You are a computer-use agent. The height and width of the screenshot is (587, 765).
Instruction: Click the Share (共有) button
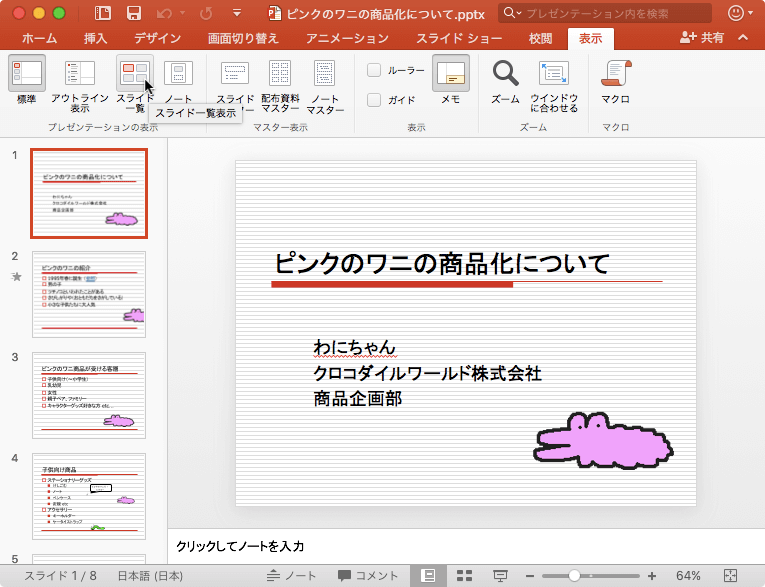702,38
